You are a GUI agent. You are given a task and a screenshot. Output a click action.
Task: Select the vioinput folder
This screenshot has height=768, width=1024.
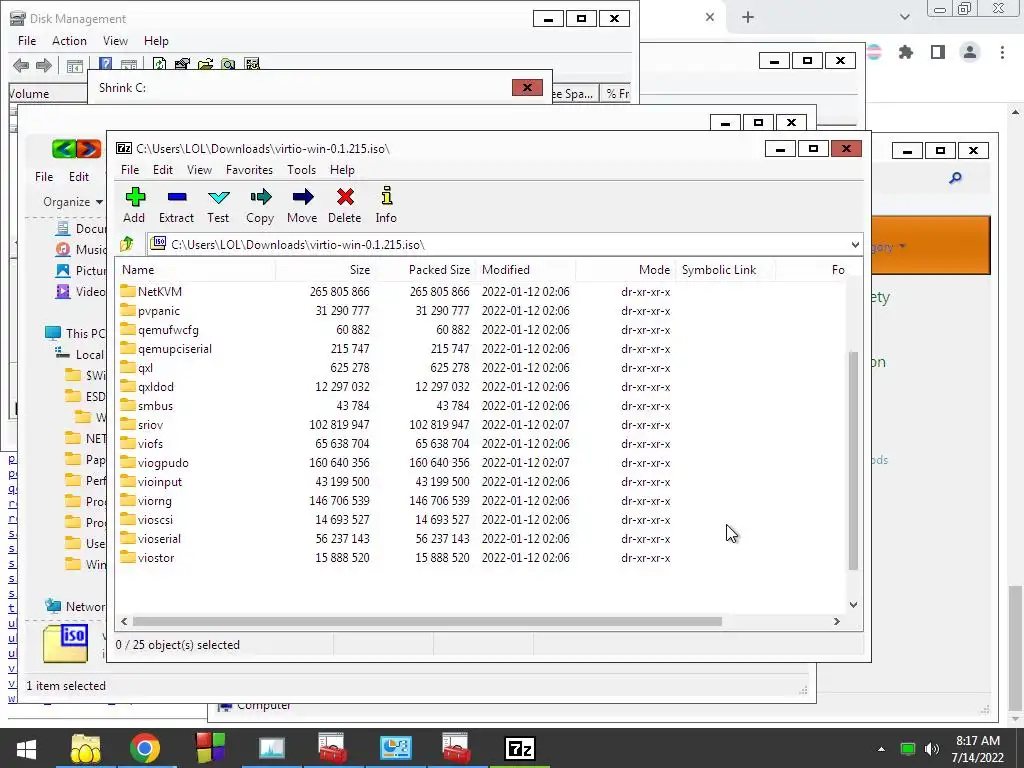[x=151, y=481]
